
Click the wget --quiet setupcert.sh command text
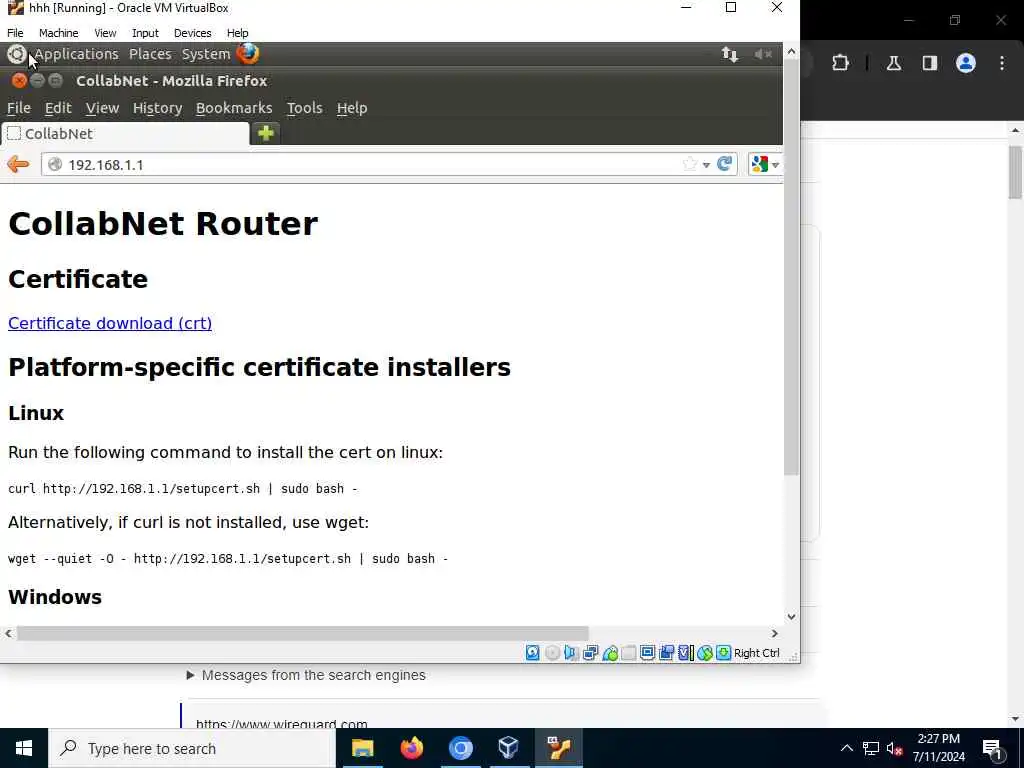[x=228, y=558]
